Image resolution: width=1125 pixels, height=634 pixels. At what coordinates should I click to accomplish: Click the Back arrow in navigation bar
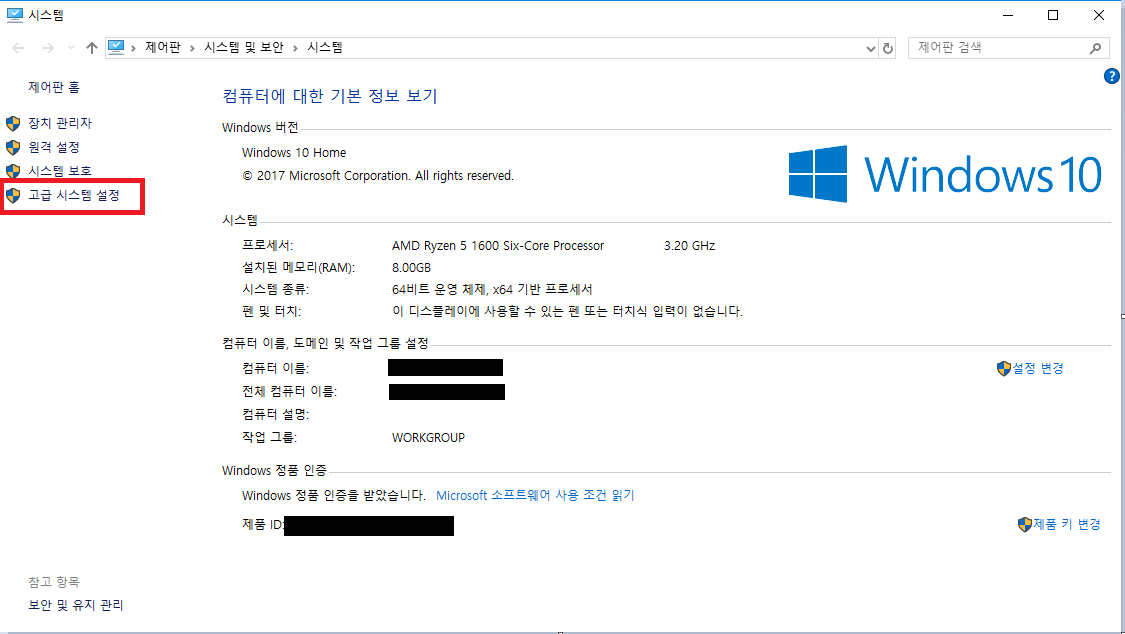point(19,48)
